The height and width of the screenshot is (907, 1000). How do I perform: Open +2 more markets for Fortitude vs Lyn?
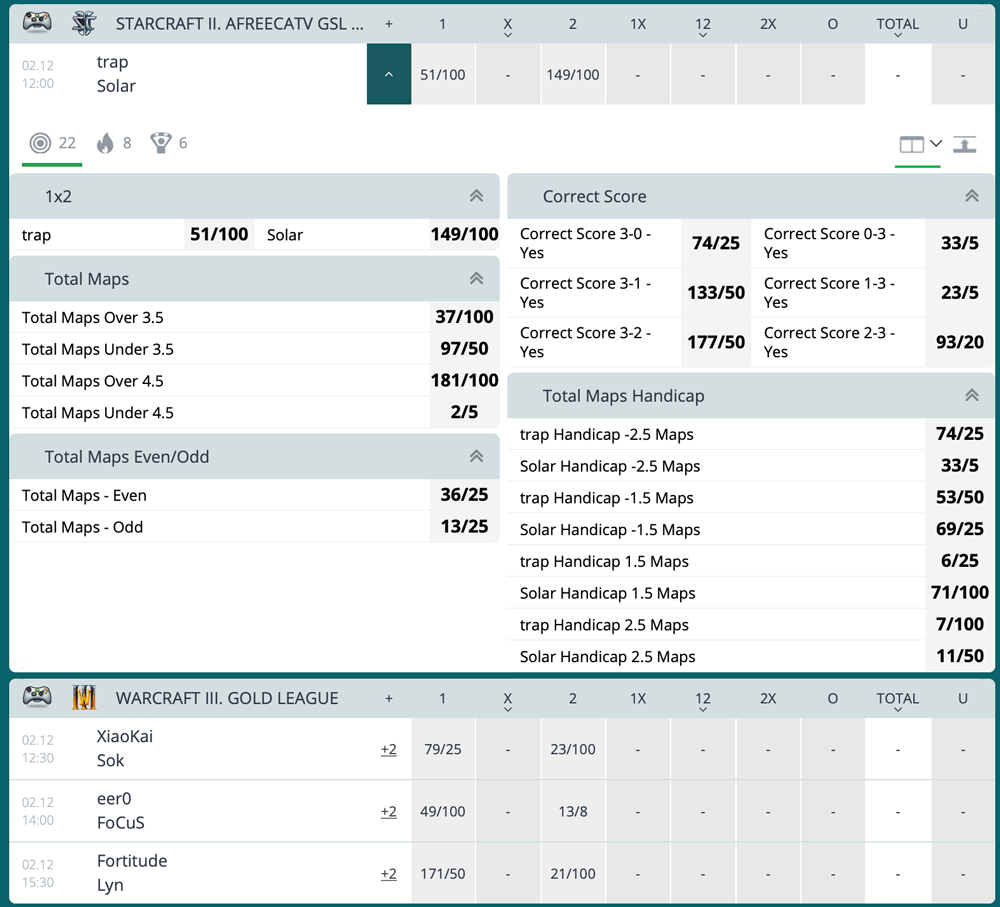(388, 874)
